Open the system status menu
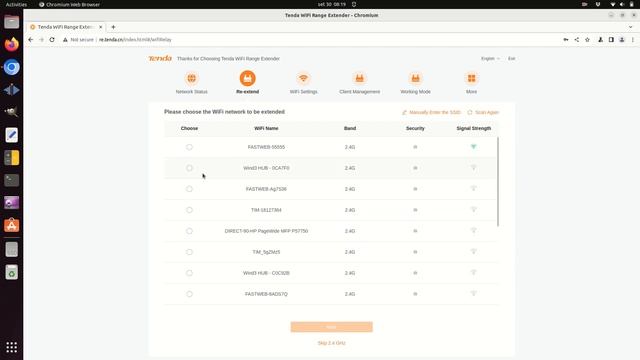 point(622,4)
